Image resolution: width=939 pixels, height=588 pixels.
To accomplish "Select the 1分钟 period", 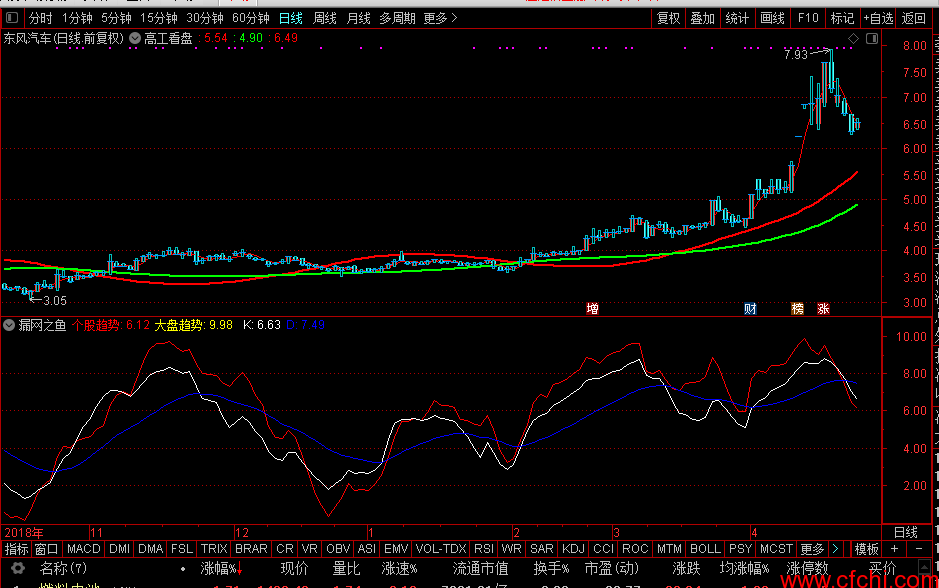I will pyautogui.click(x=77, y=19).
